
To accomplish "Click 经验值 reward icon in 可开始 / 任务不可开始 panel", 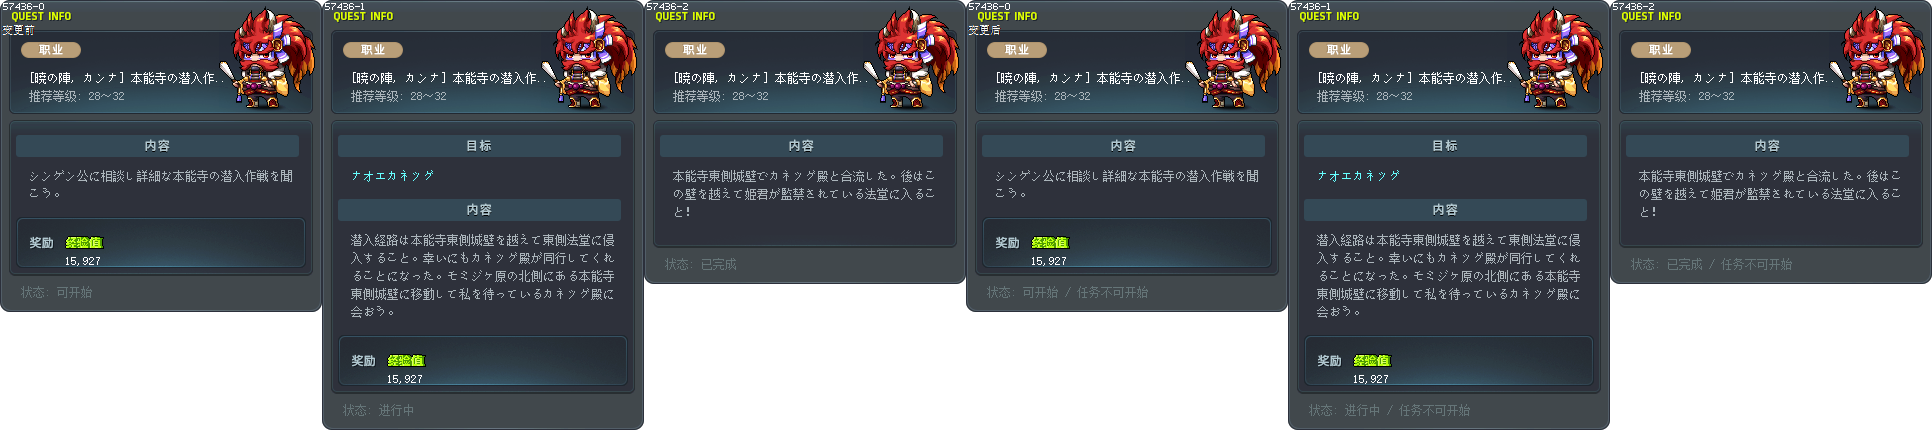I will point(1049,242).
